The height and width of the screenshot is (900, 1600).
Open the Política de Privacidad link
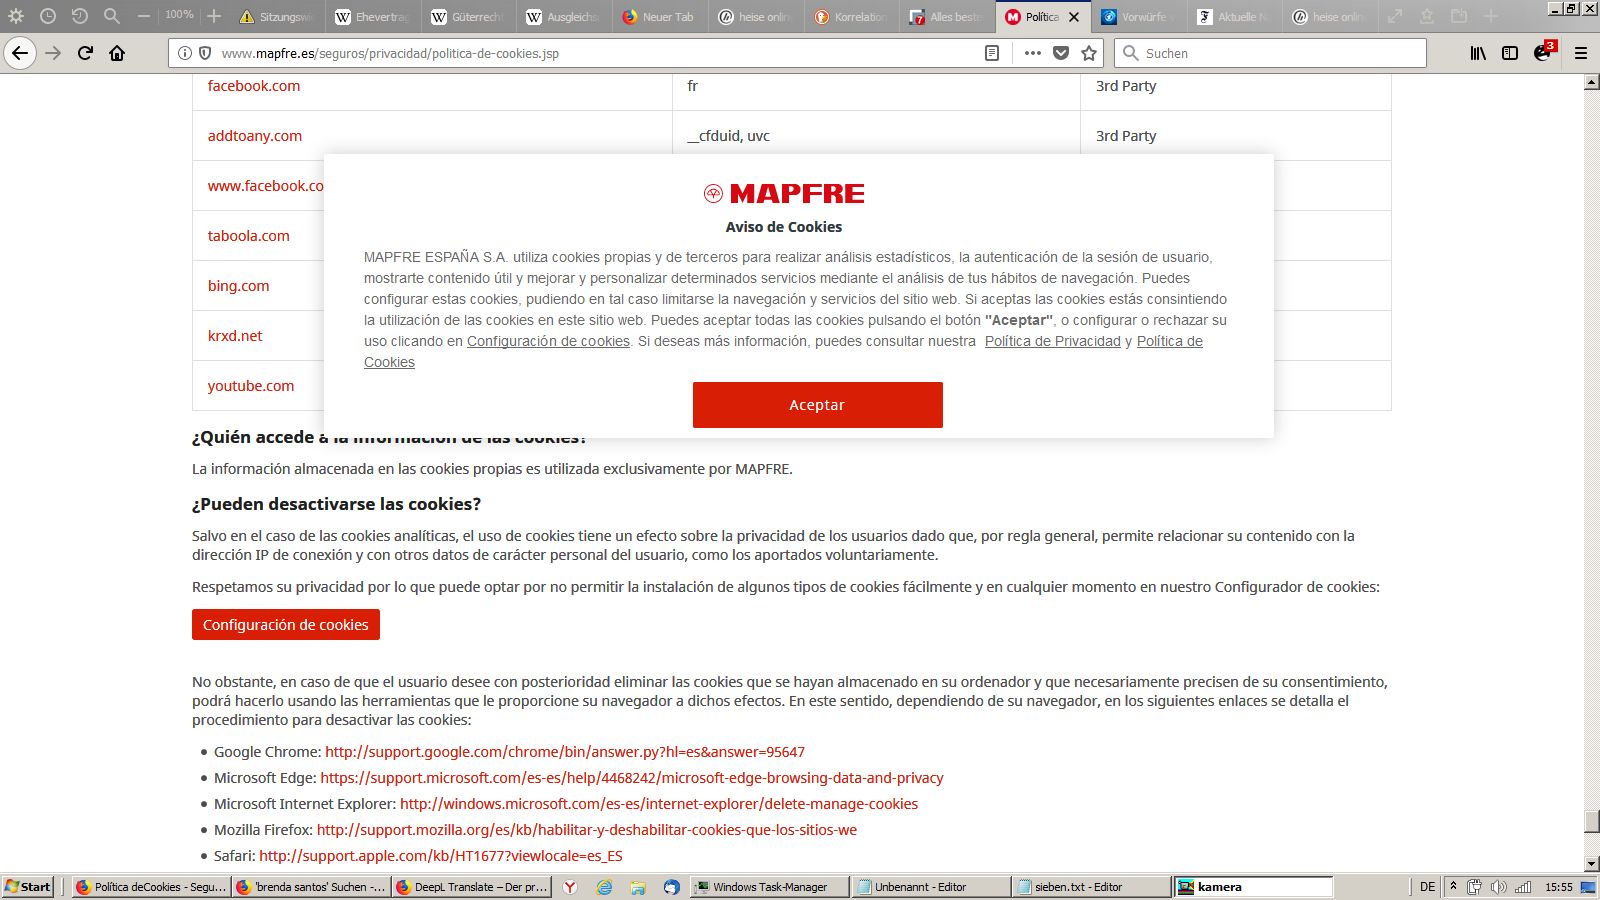[x=1052, y=342]
